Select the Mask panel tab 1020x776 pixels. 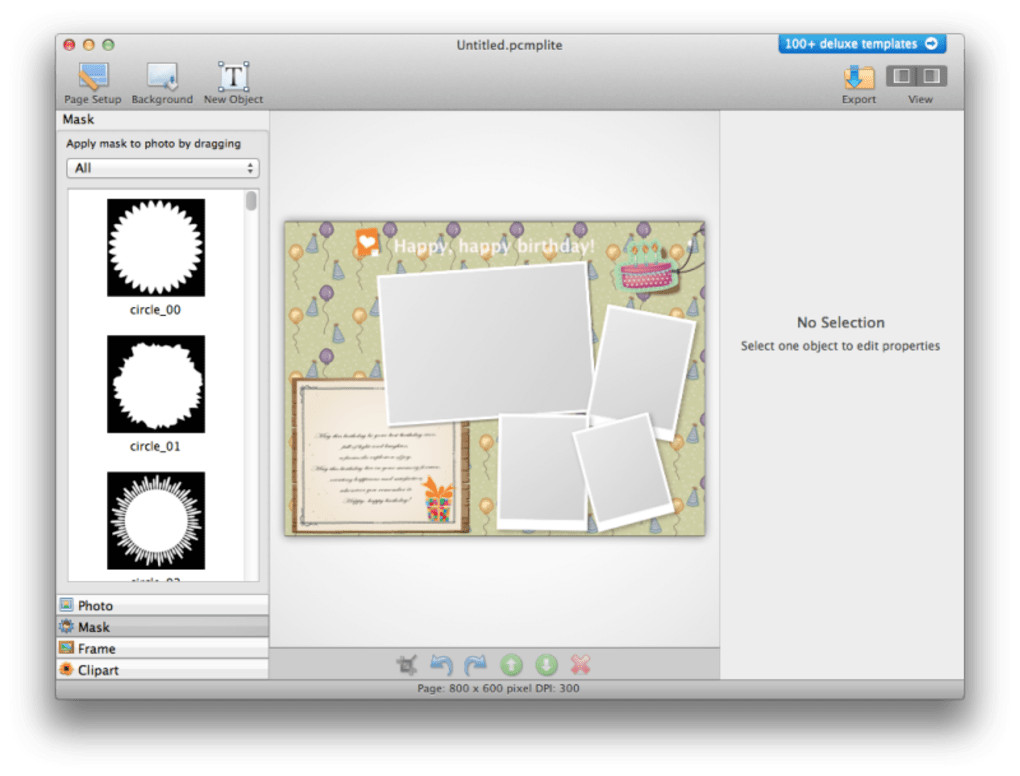[x=162, y=627]
